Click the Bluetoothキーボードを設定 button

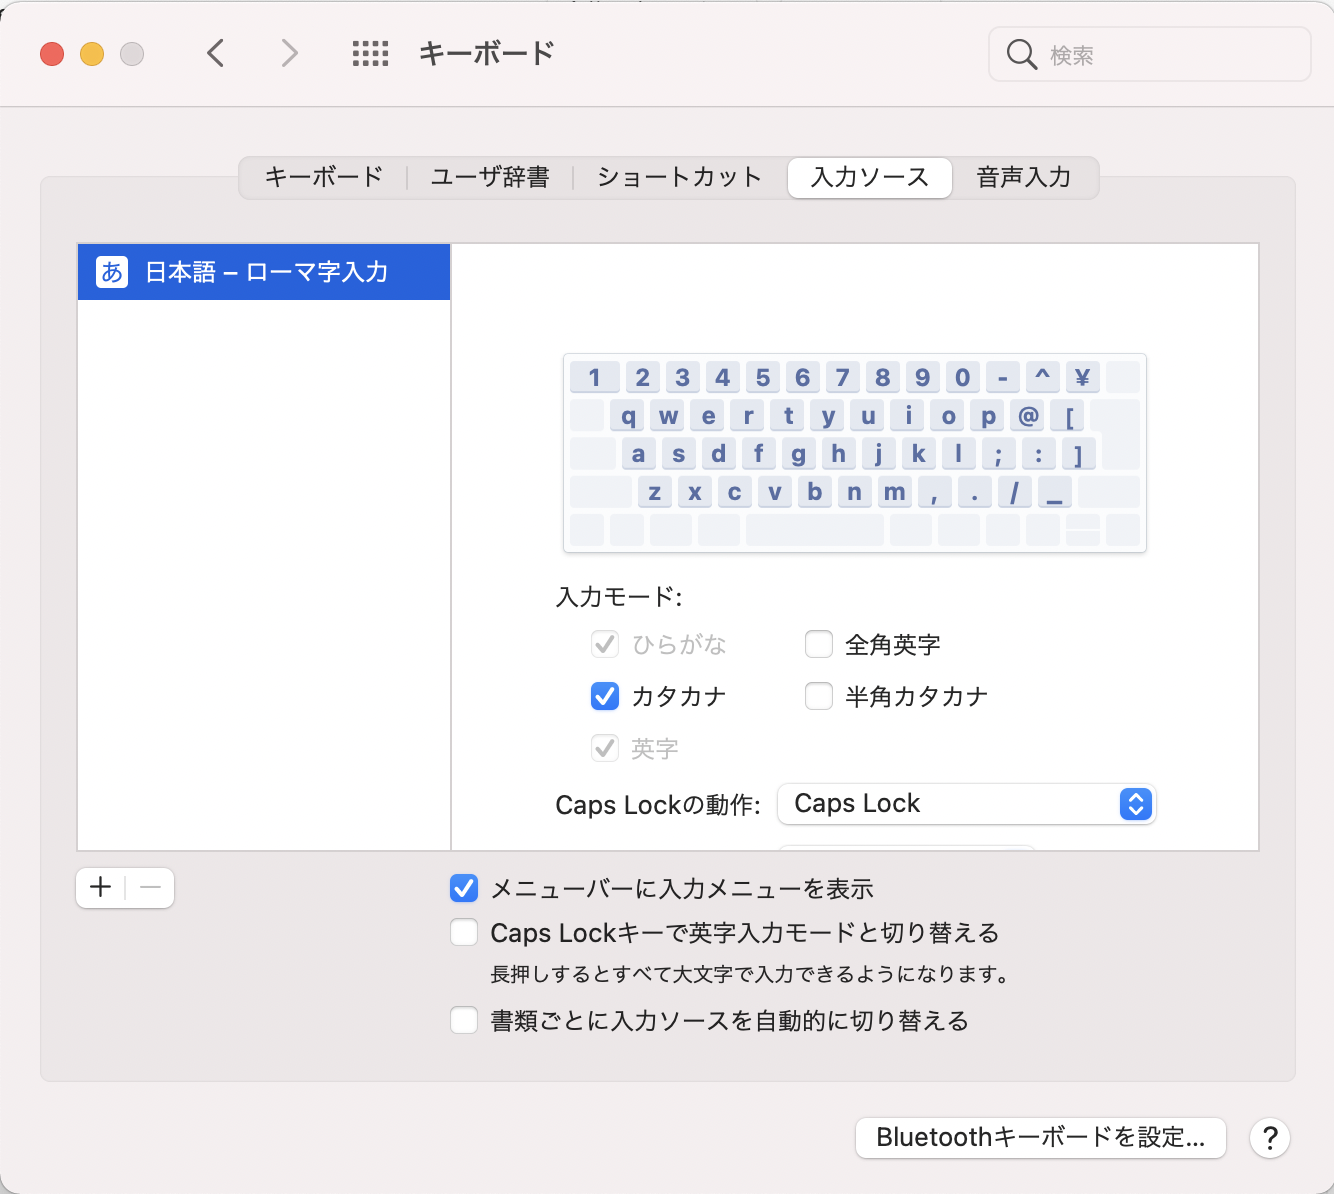tap(1040, 1138)
